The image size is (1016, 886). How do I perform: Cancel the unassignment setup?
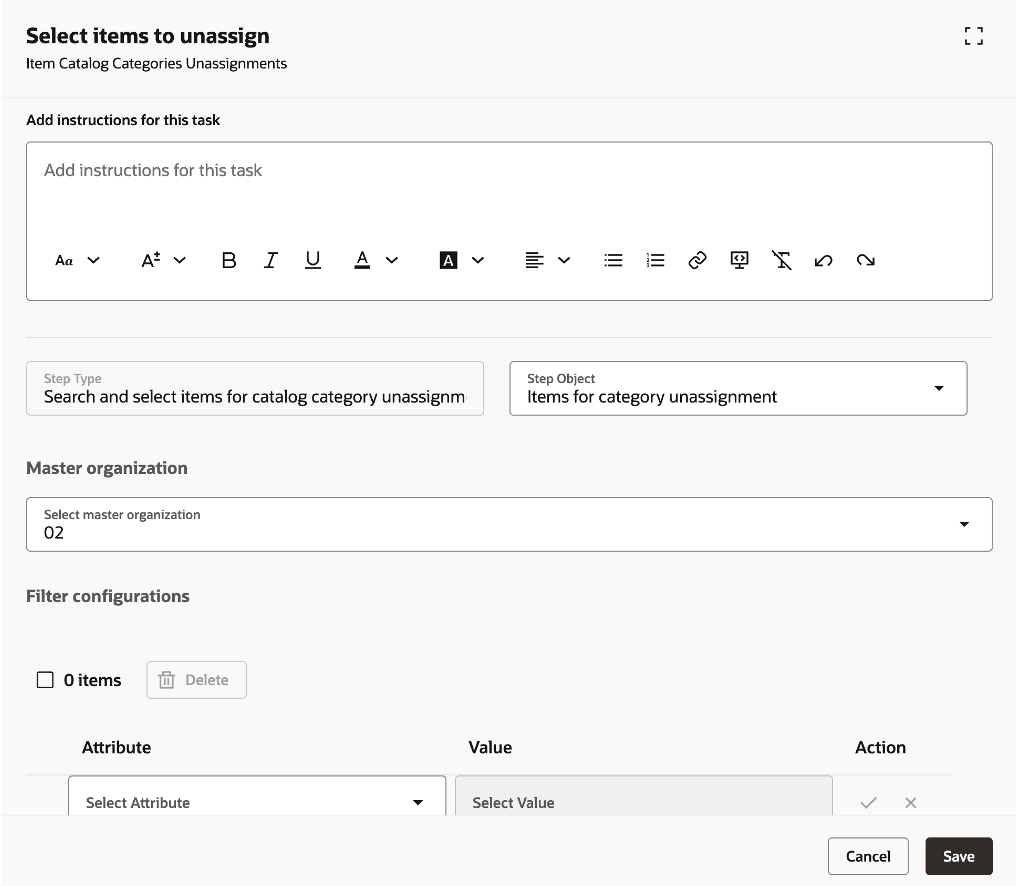867,855
